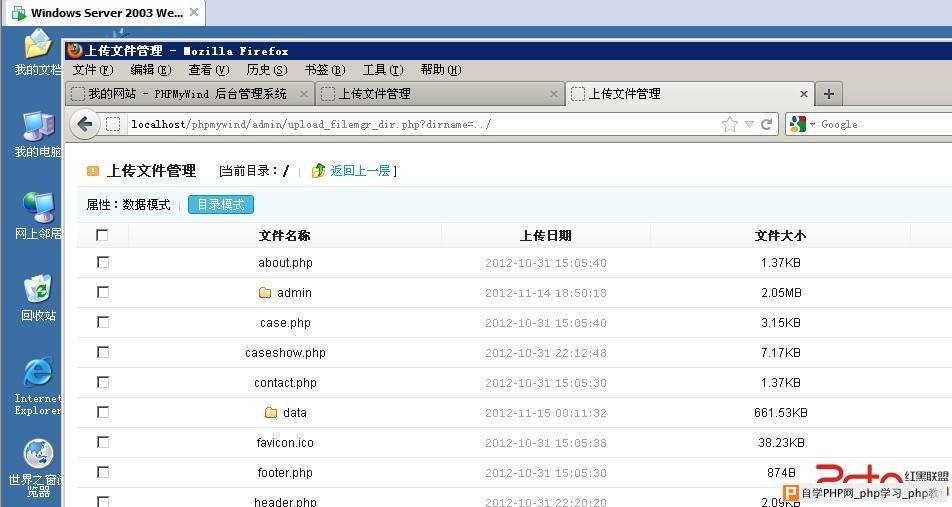This screenshot has height=507, width=952.
Task: Launch Internet Explorer desktop icon
Action: 38,386
